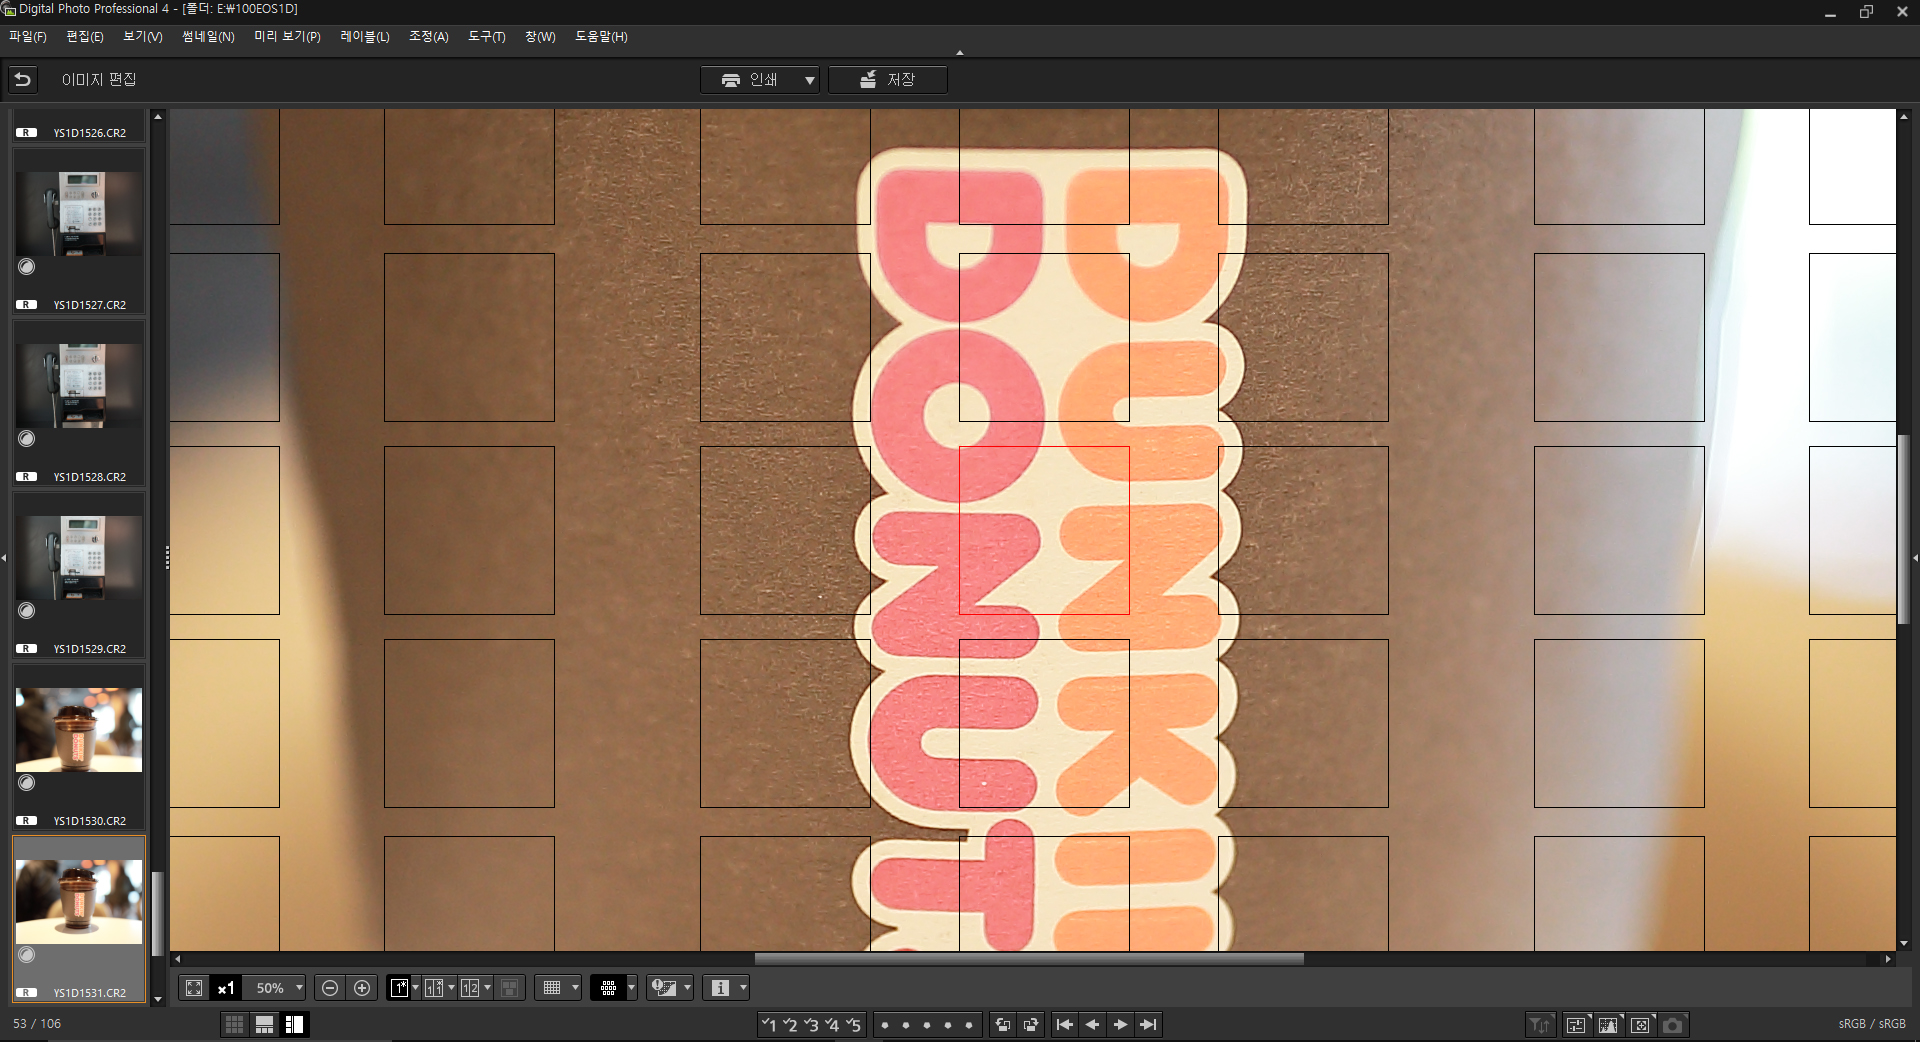This screenshot has width=1920, height=1042.
Task: Set rating using the first dot
Action: pos(885,1025)
